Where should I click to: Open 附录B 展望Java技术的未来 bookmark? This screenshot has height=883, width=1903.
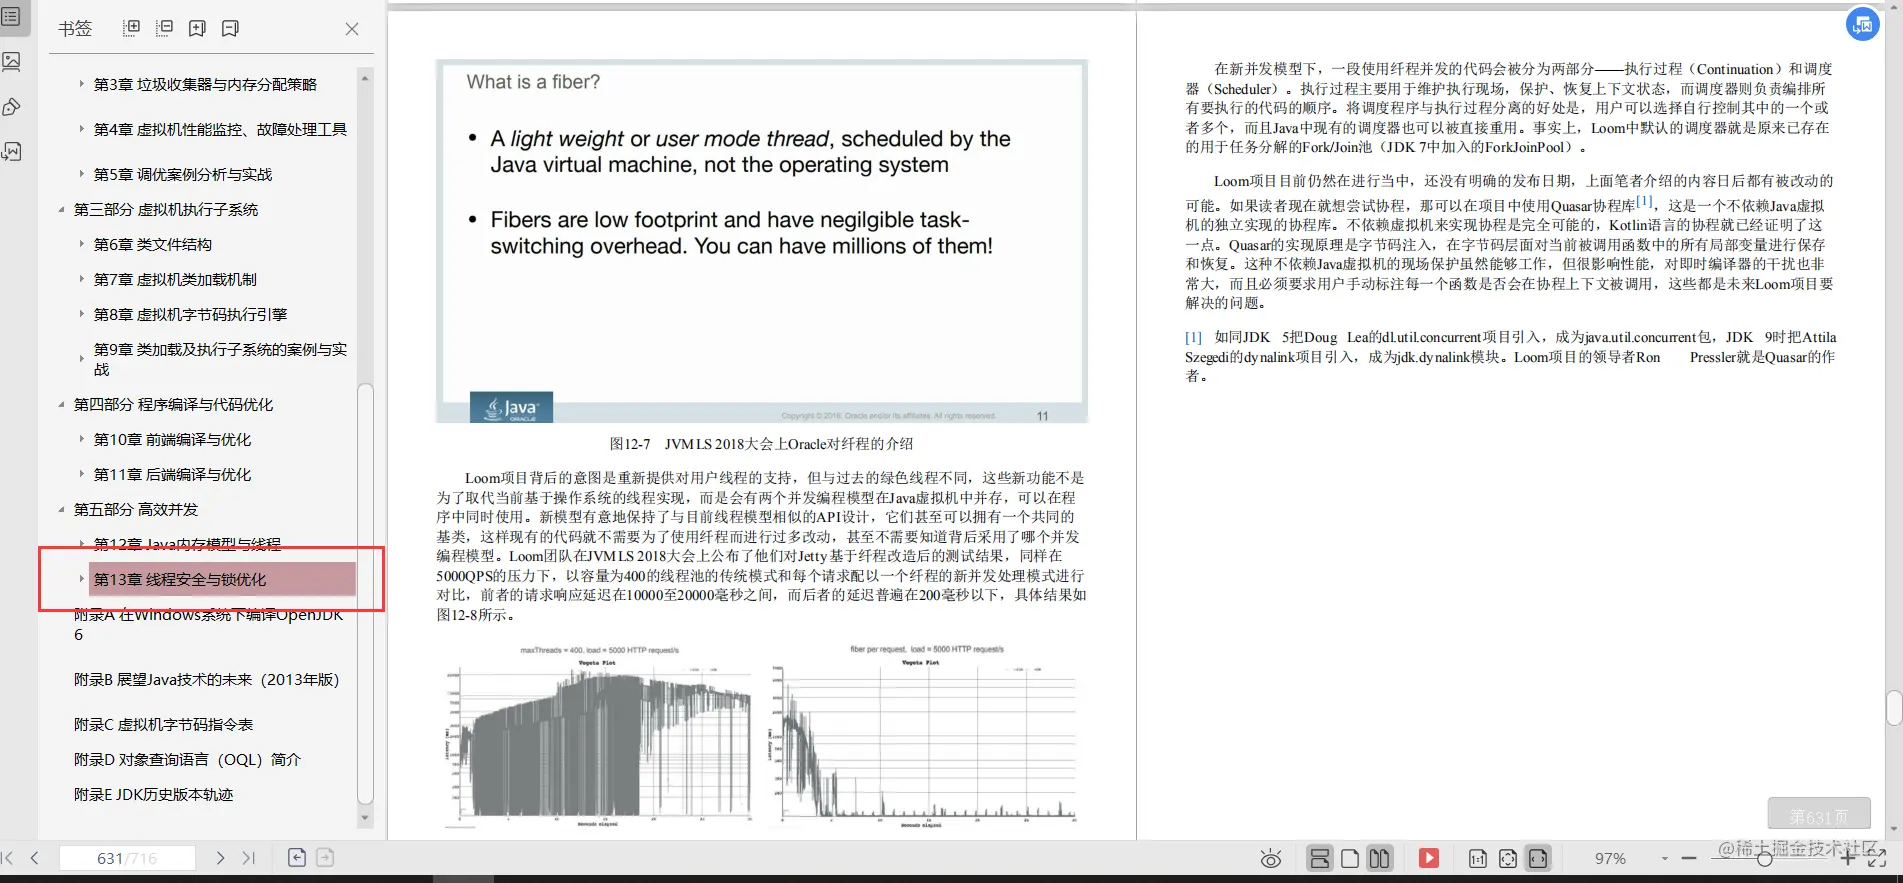[x=207, y=679]
